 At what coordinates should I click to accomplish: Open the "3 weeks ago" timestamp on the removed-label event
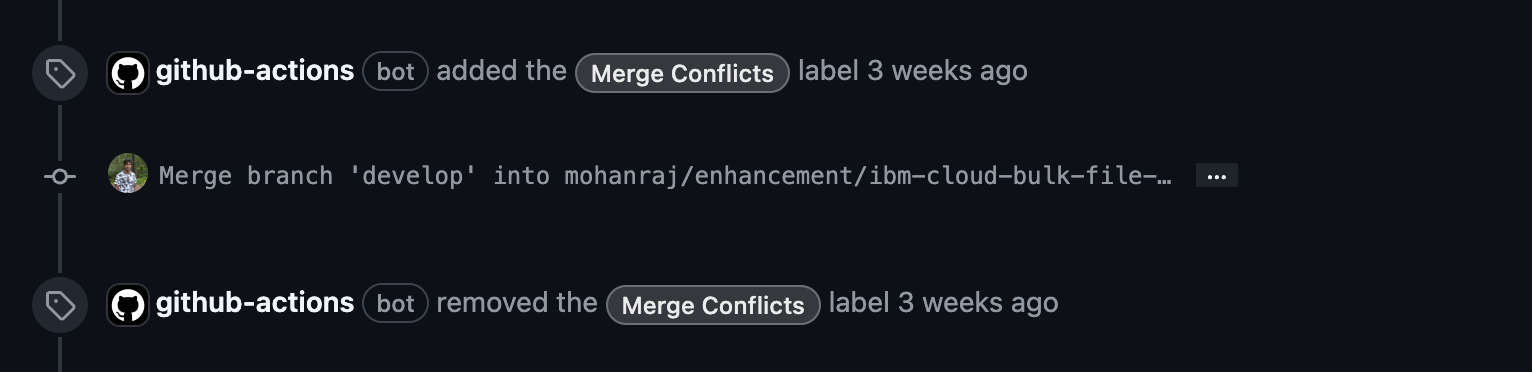[978, 302]
